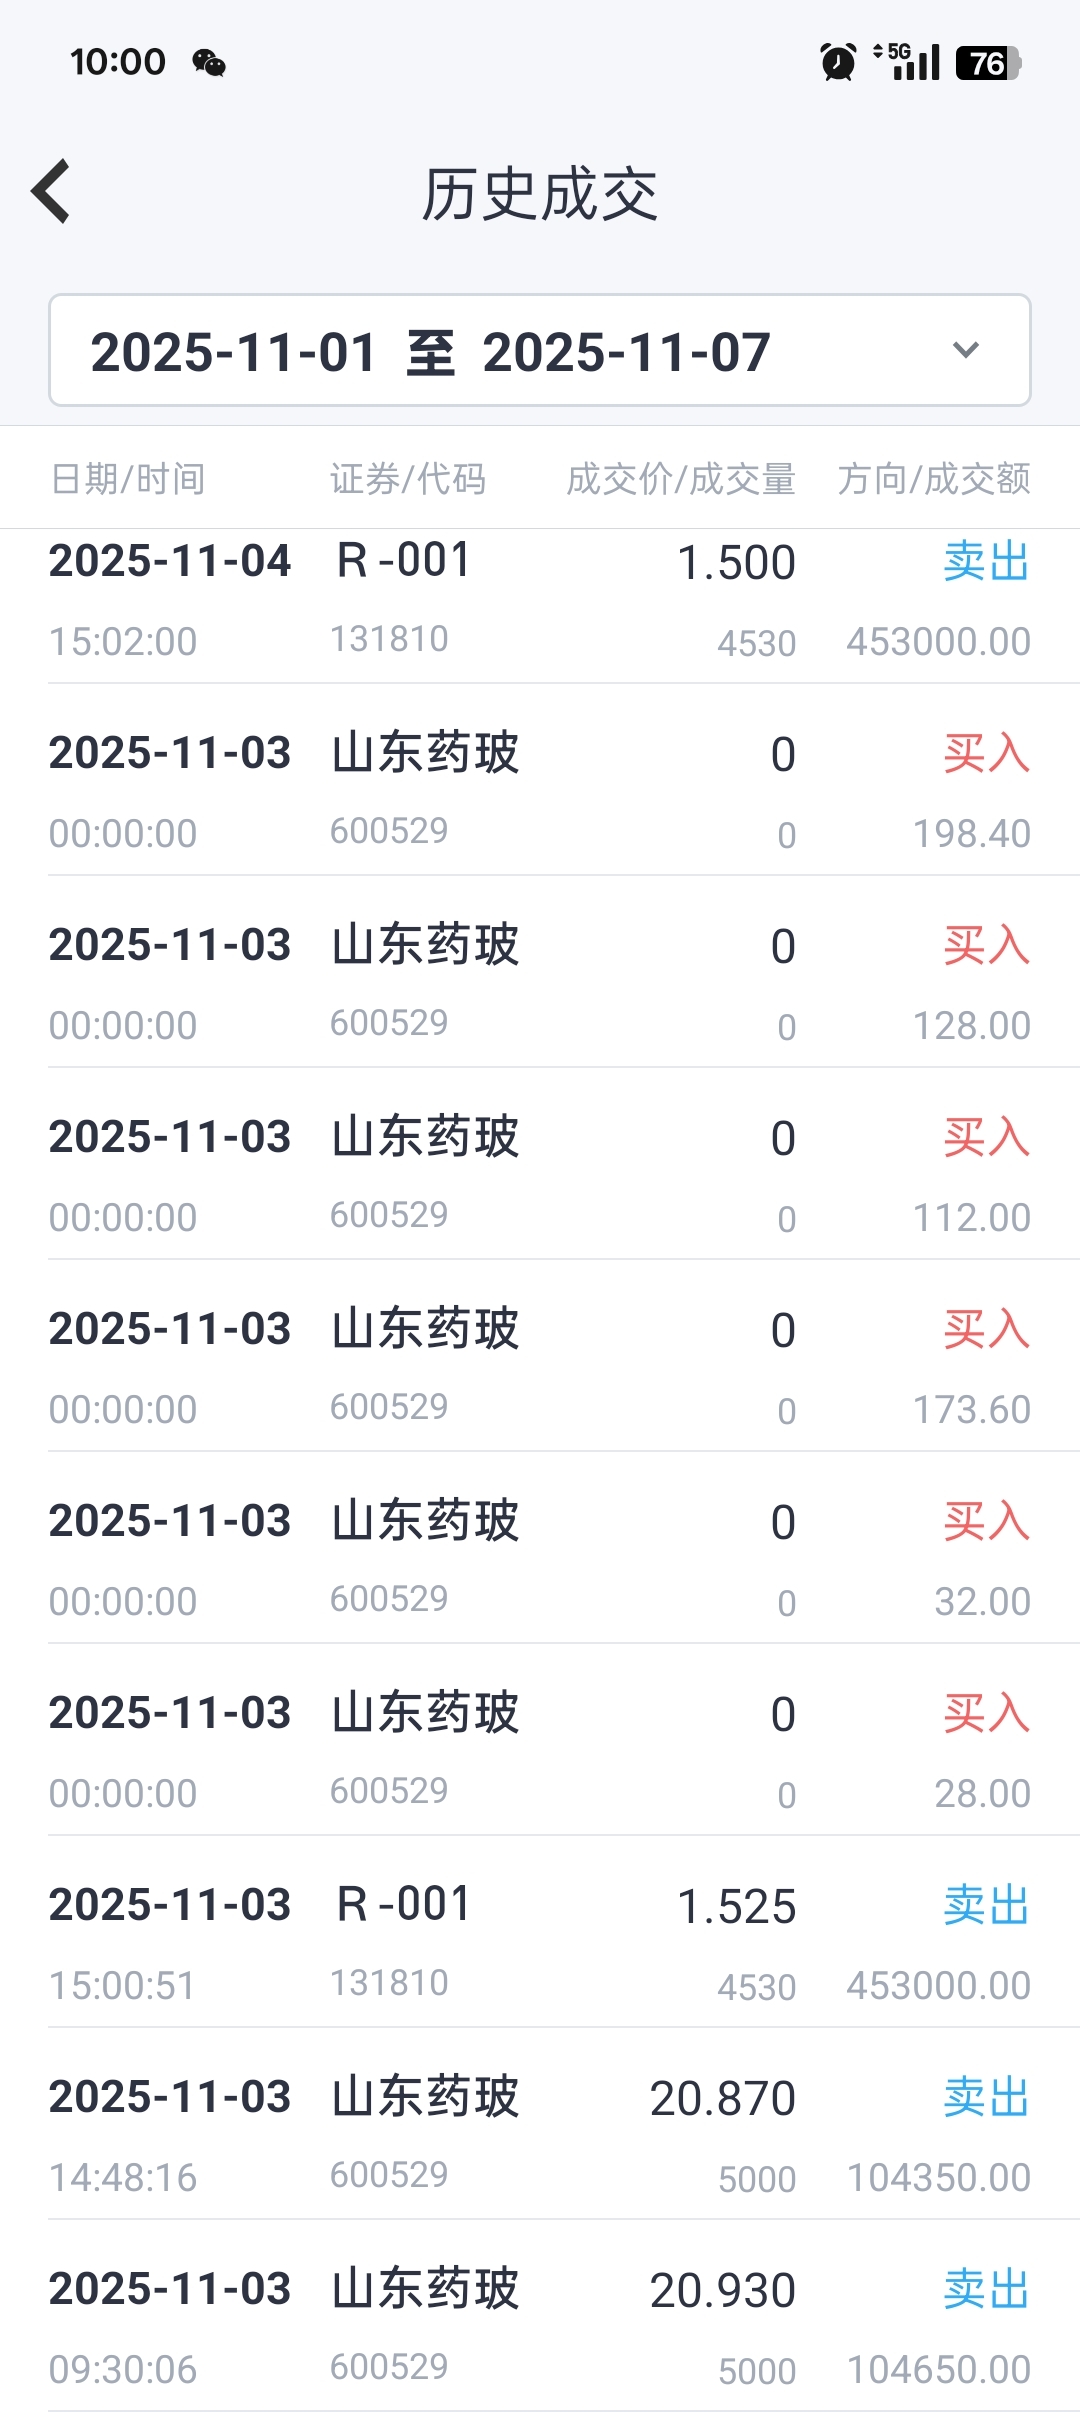Tap the alarm clock status icon
This screenshot has height=2412, width=1080.
click(x=838, y=62)
